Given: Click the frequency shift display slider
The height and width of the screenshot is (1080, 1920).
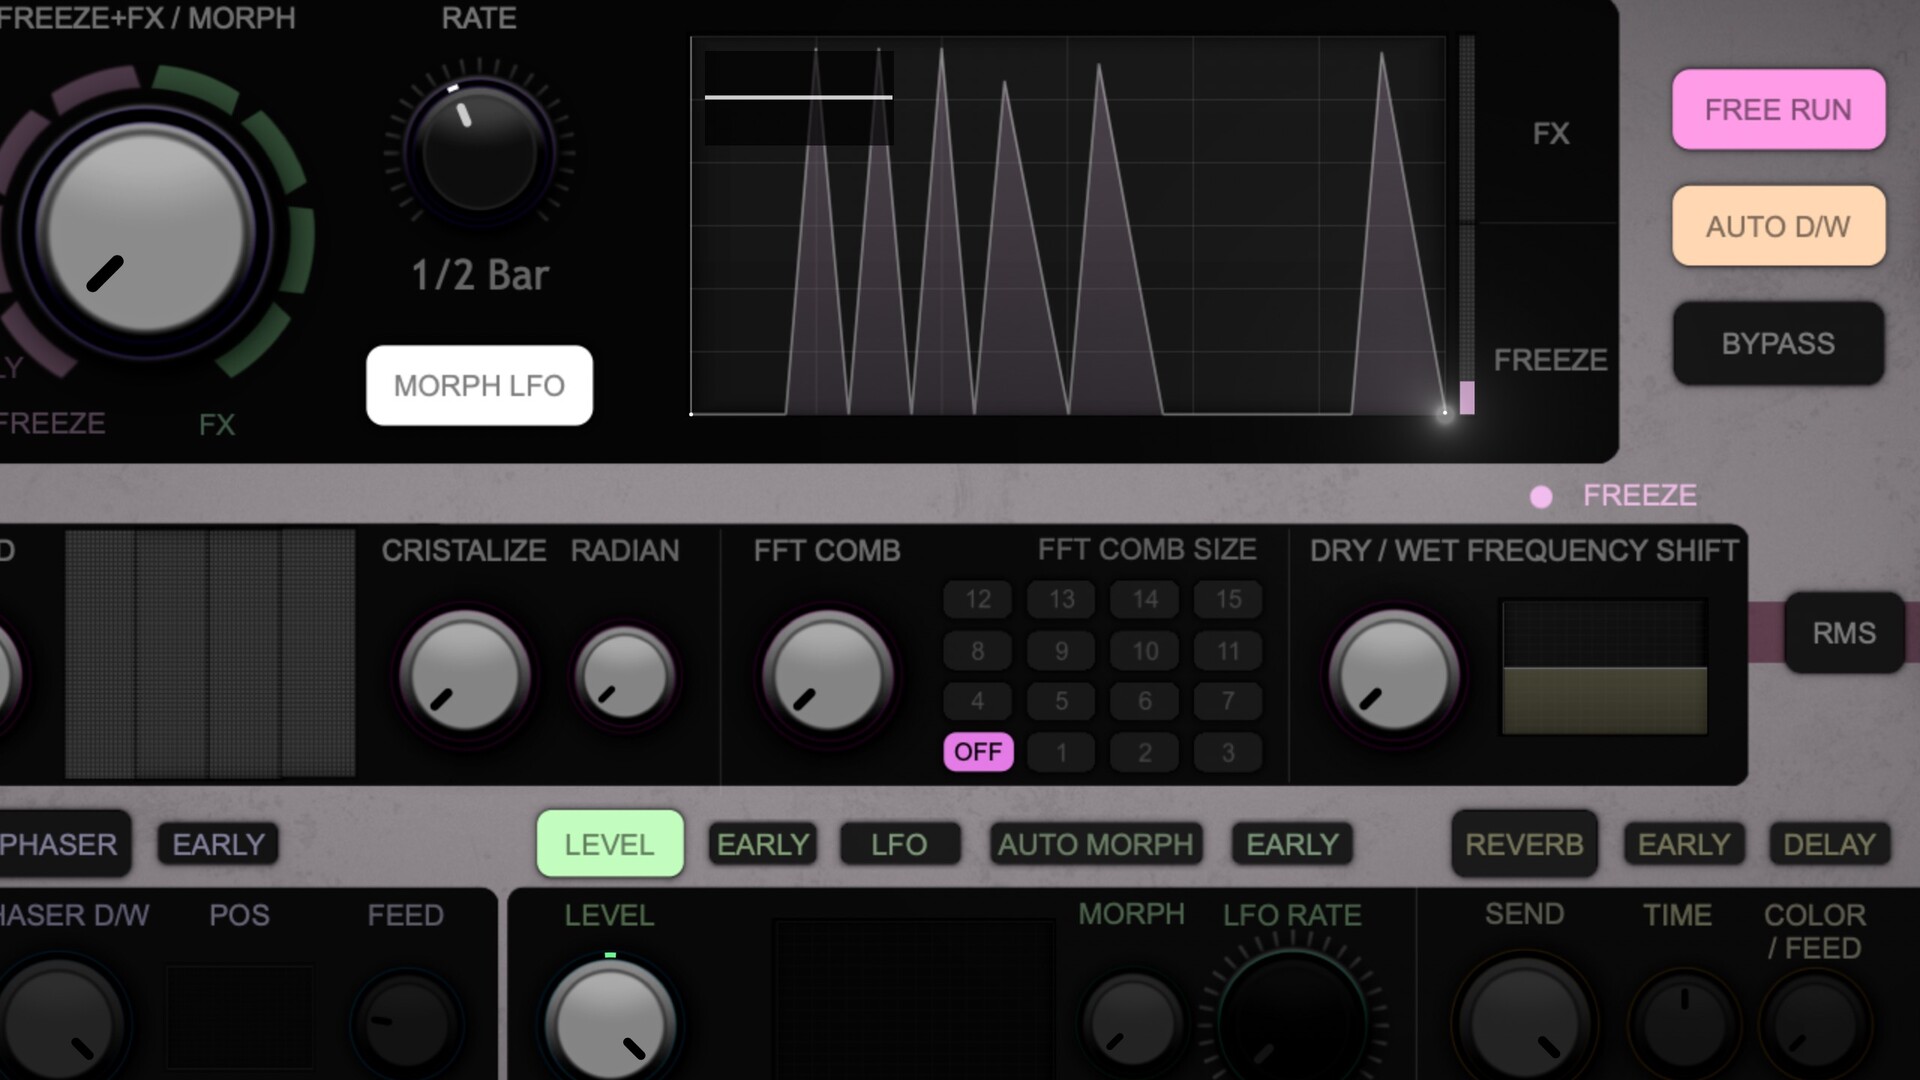Looking at the screenshot, I should 1604,667.
